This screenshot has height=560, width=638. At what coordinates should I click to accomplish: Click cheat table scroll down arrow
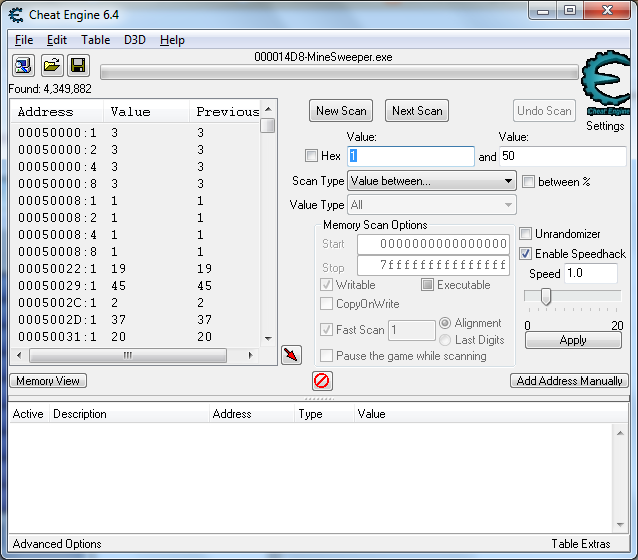pos(620,525)
